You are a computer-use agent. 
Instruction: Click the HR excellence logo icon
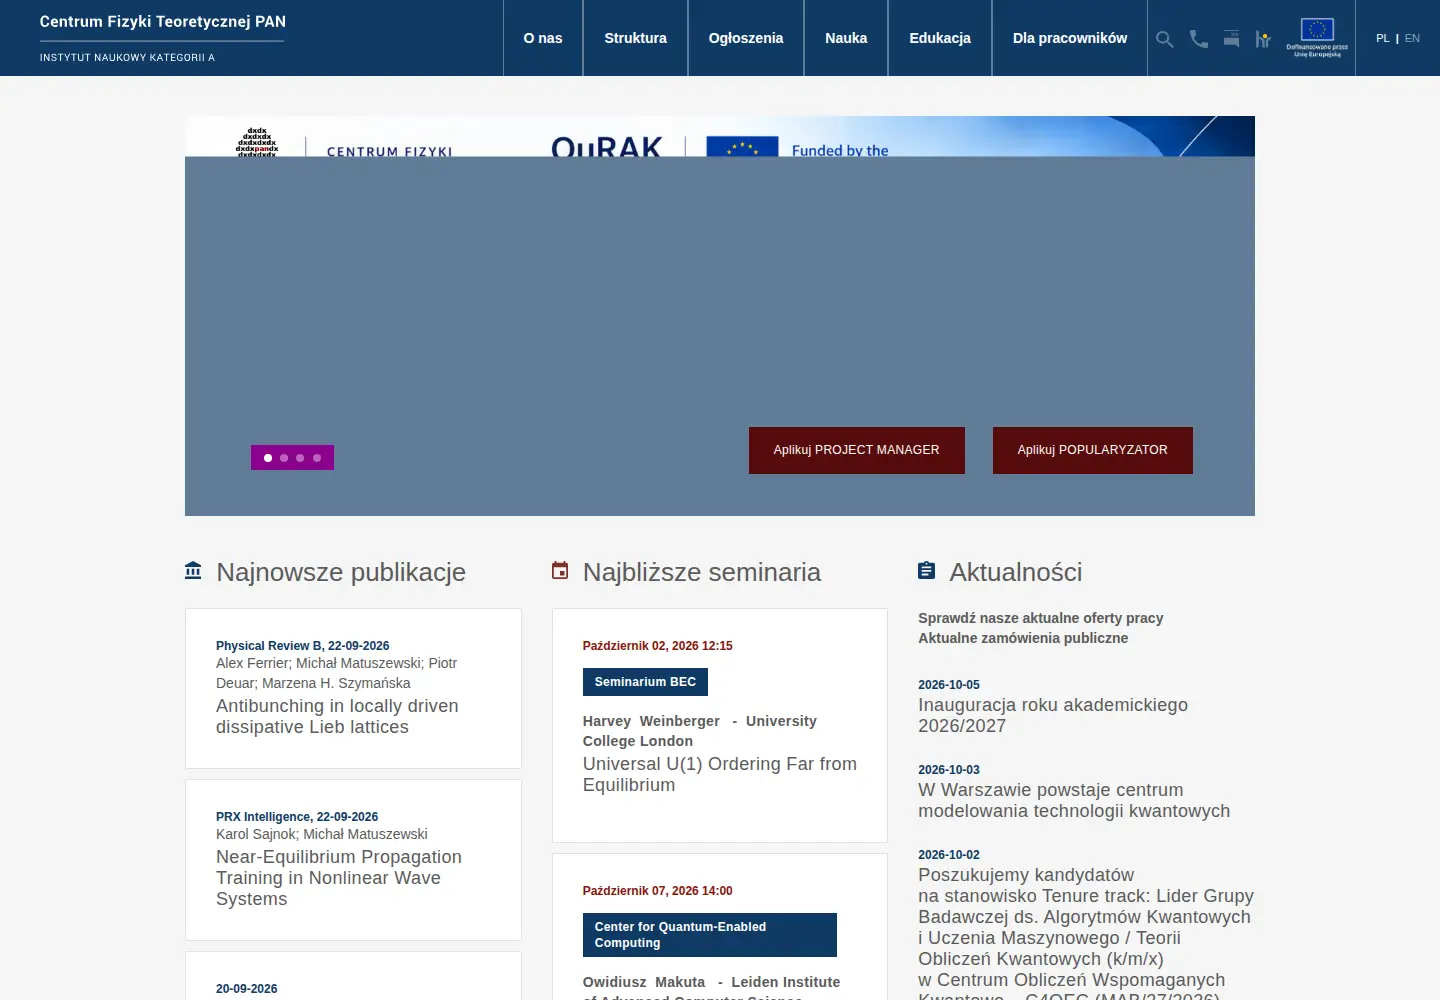pos(1263,39)
